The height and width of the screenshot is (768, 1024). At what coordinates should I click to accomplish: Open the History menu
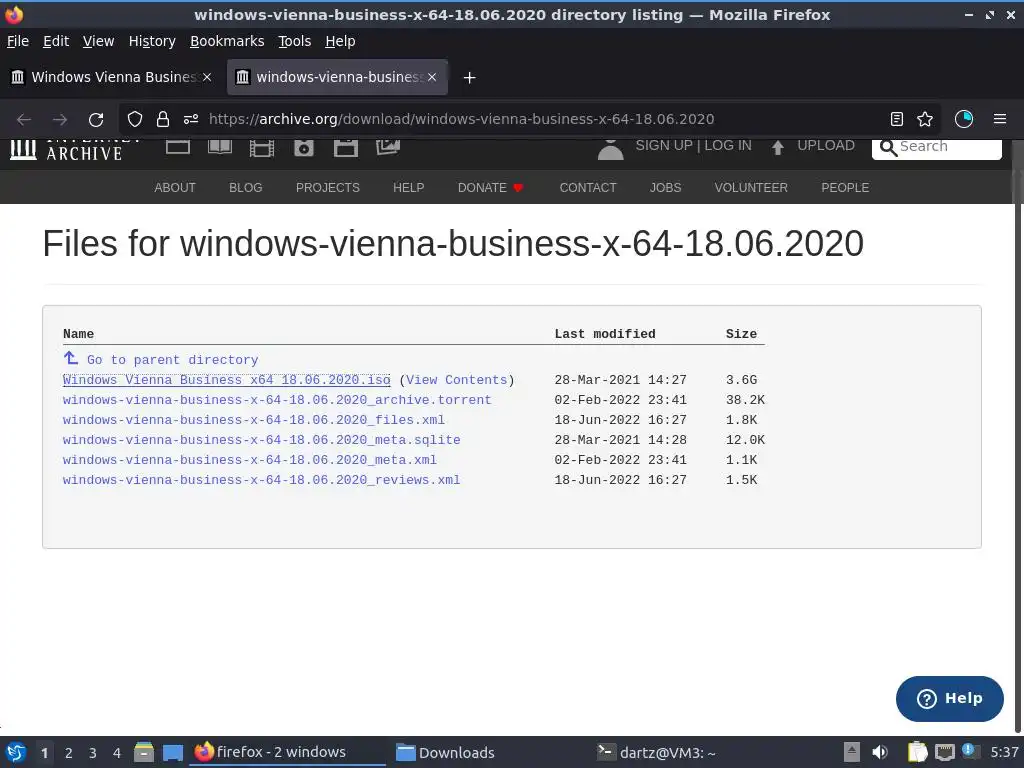click(152, 41)
